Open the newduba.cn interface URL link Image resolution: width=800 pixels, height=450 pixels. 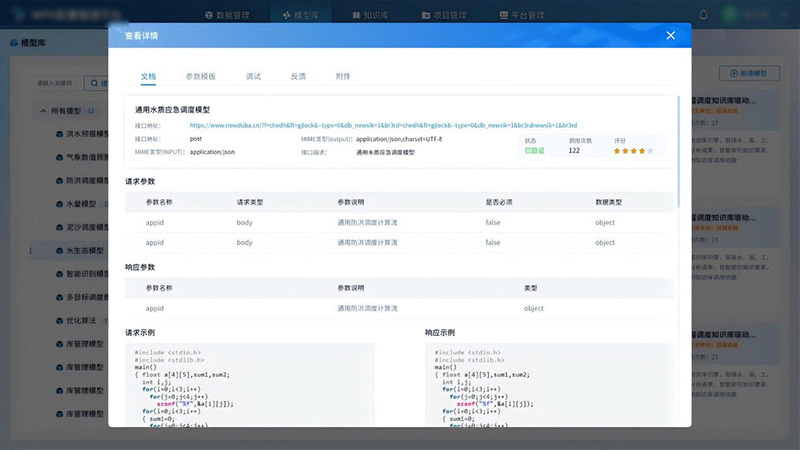click(382, 126)
